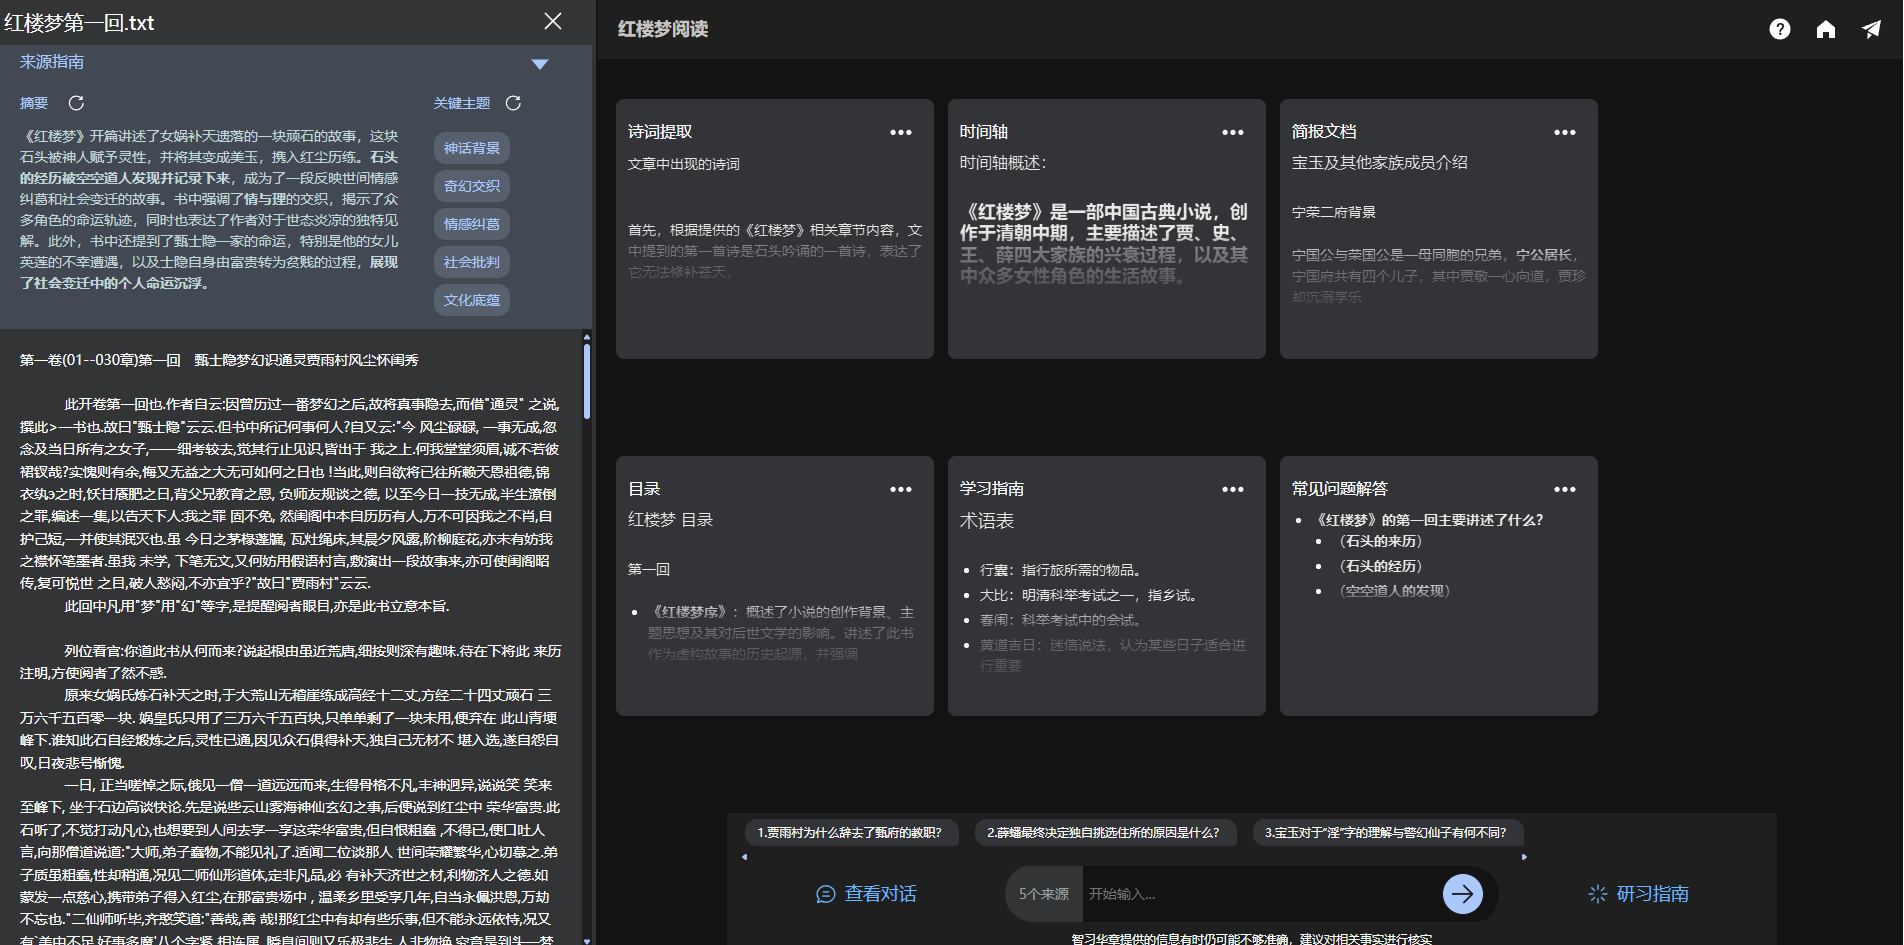Open more options on 目录 card
Image resolution: width=1904 pixels, height=945 pixels.
pos(901,489)
